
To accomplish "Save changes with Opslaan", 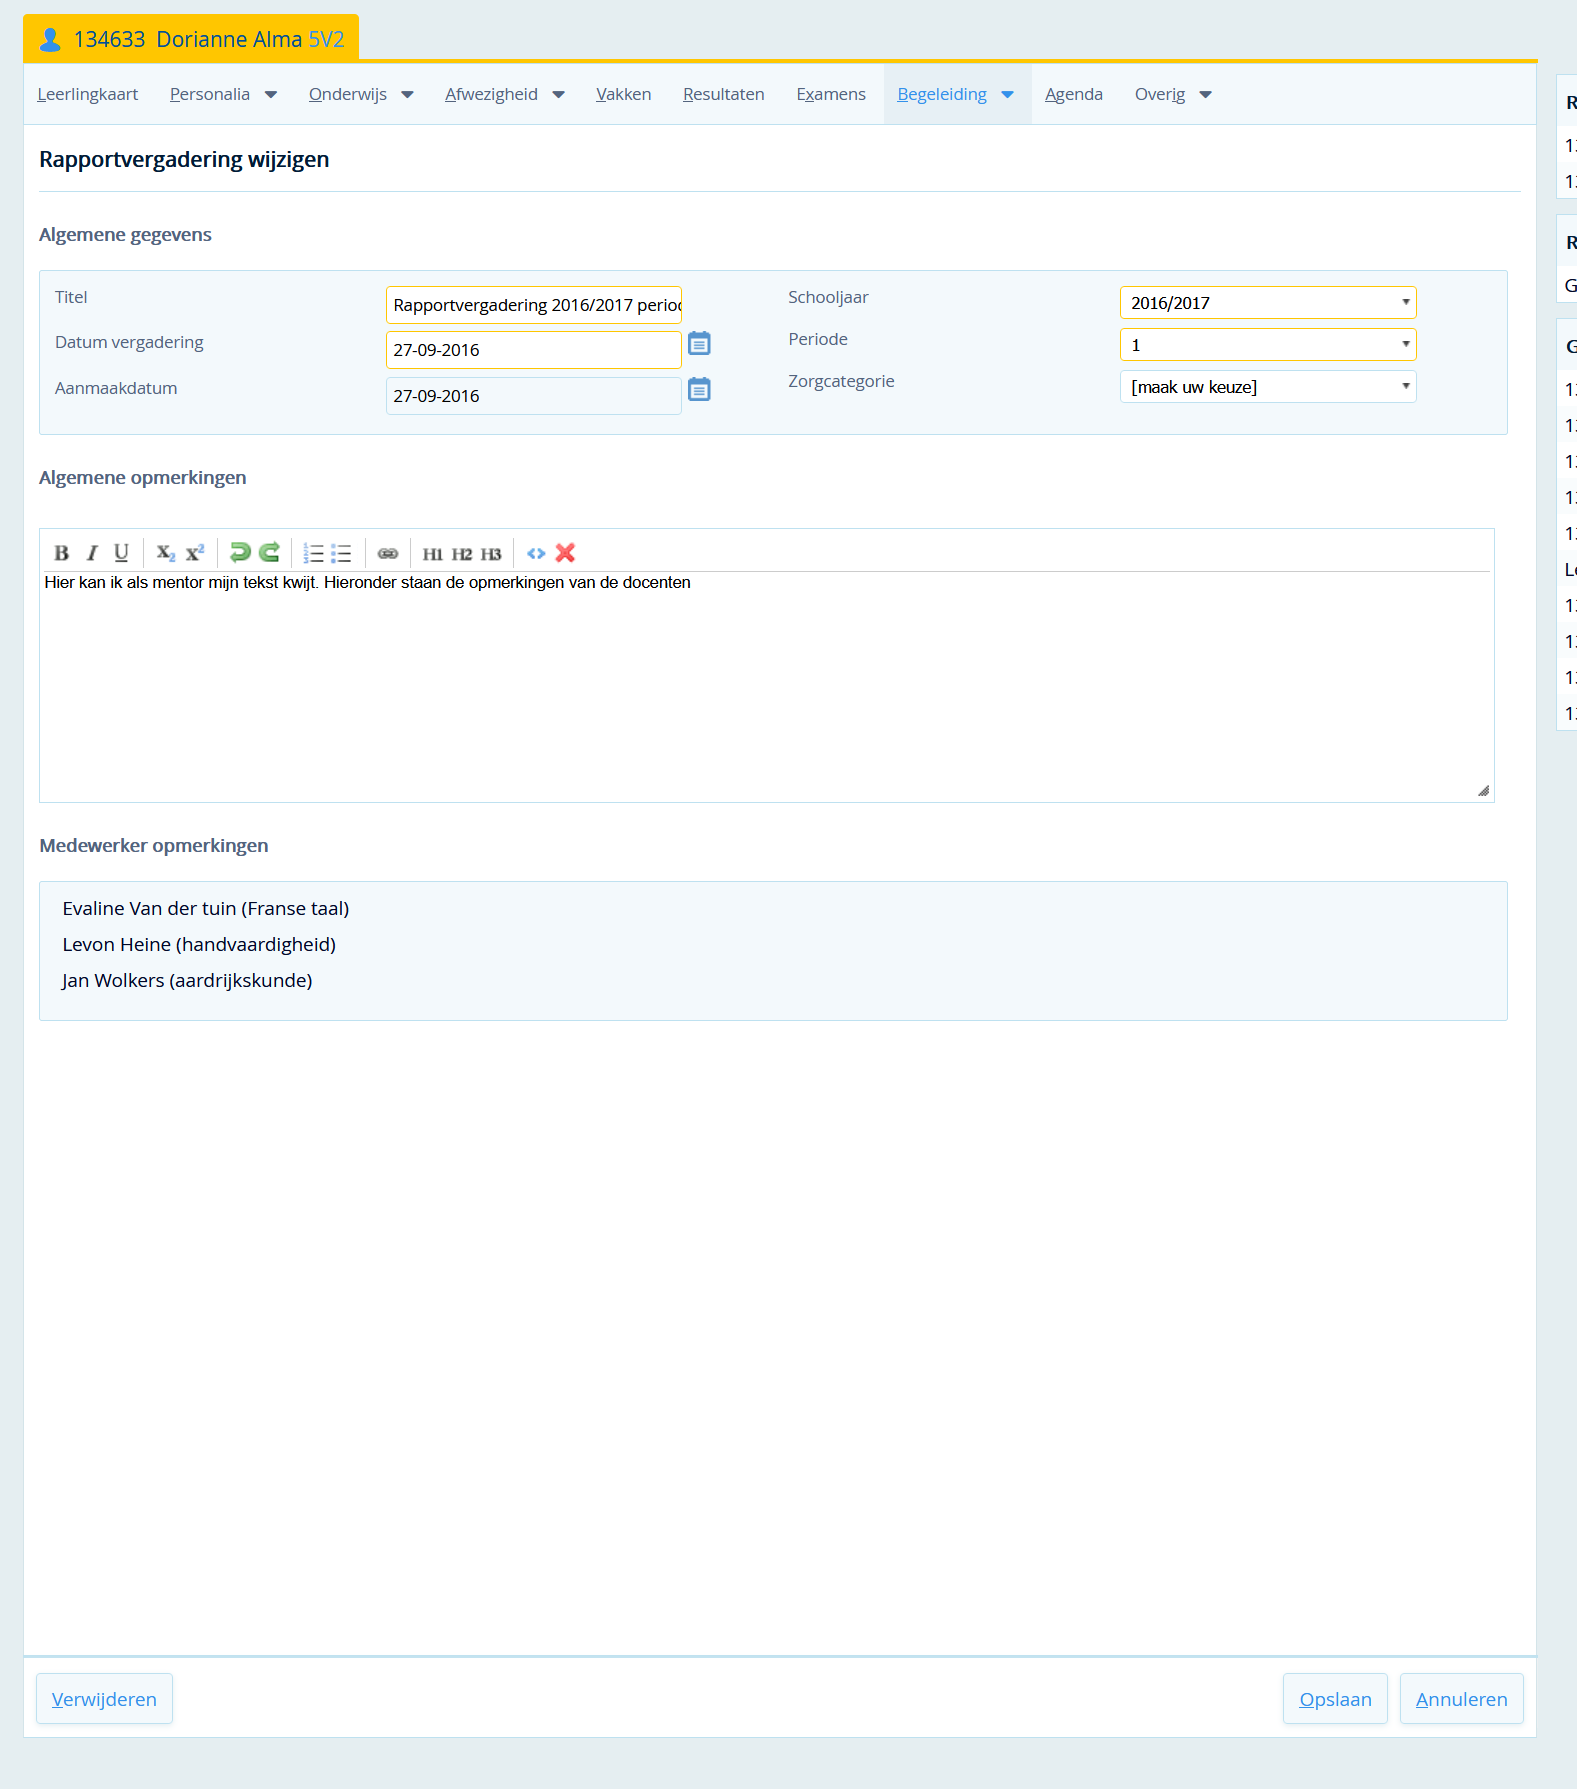I will (1335, 1699).
